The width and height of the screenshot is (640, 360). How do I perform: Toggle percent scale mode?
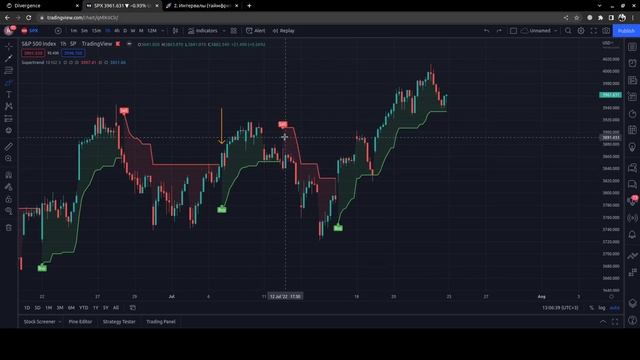591,308
